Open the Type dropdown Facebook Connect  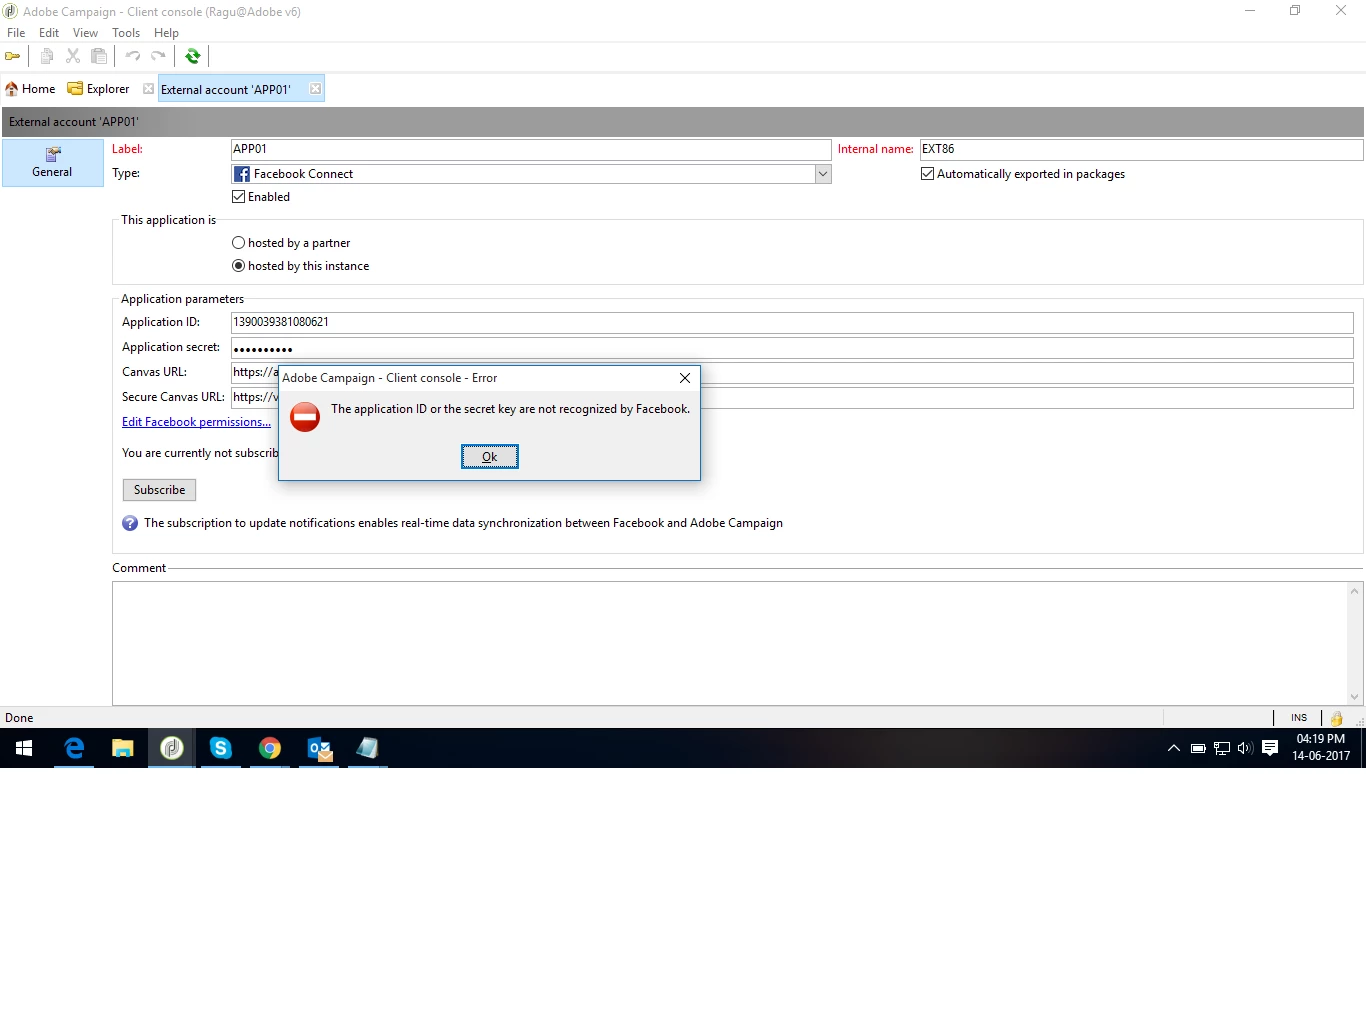coord(531,174)
